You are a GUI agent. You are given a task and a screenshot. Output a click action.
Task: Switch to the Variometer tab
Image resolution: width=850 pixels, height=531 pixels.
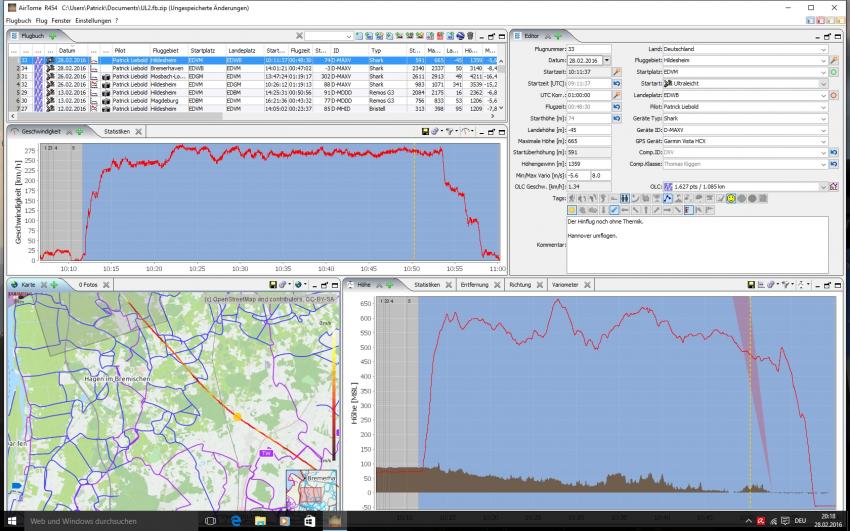point(566,285)
